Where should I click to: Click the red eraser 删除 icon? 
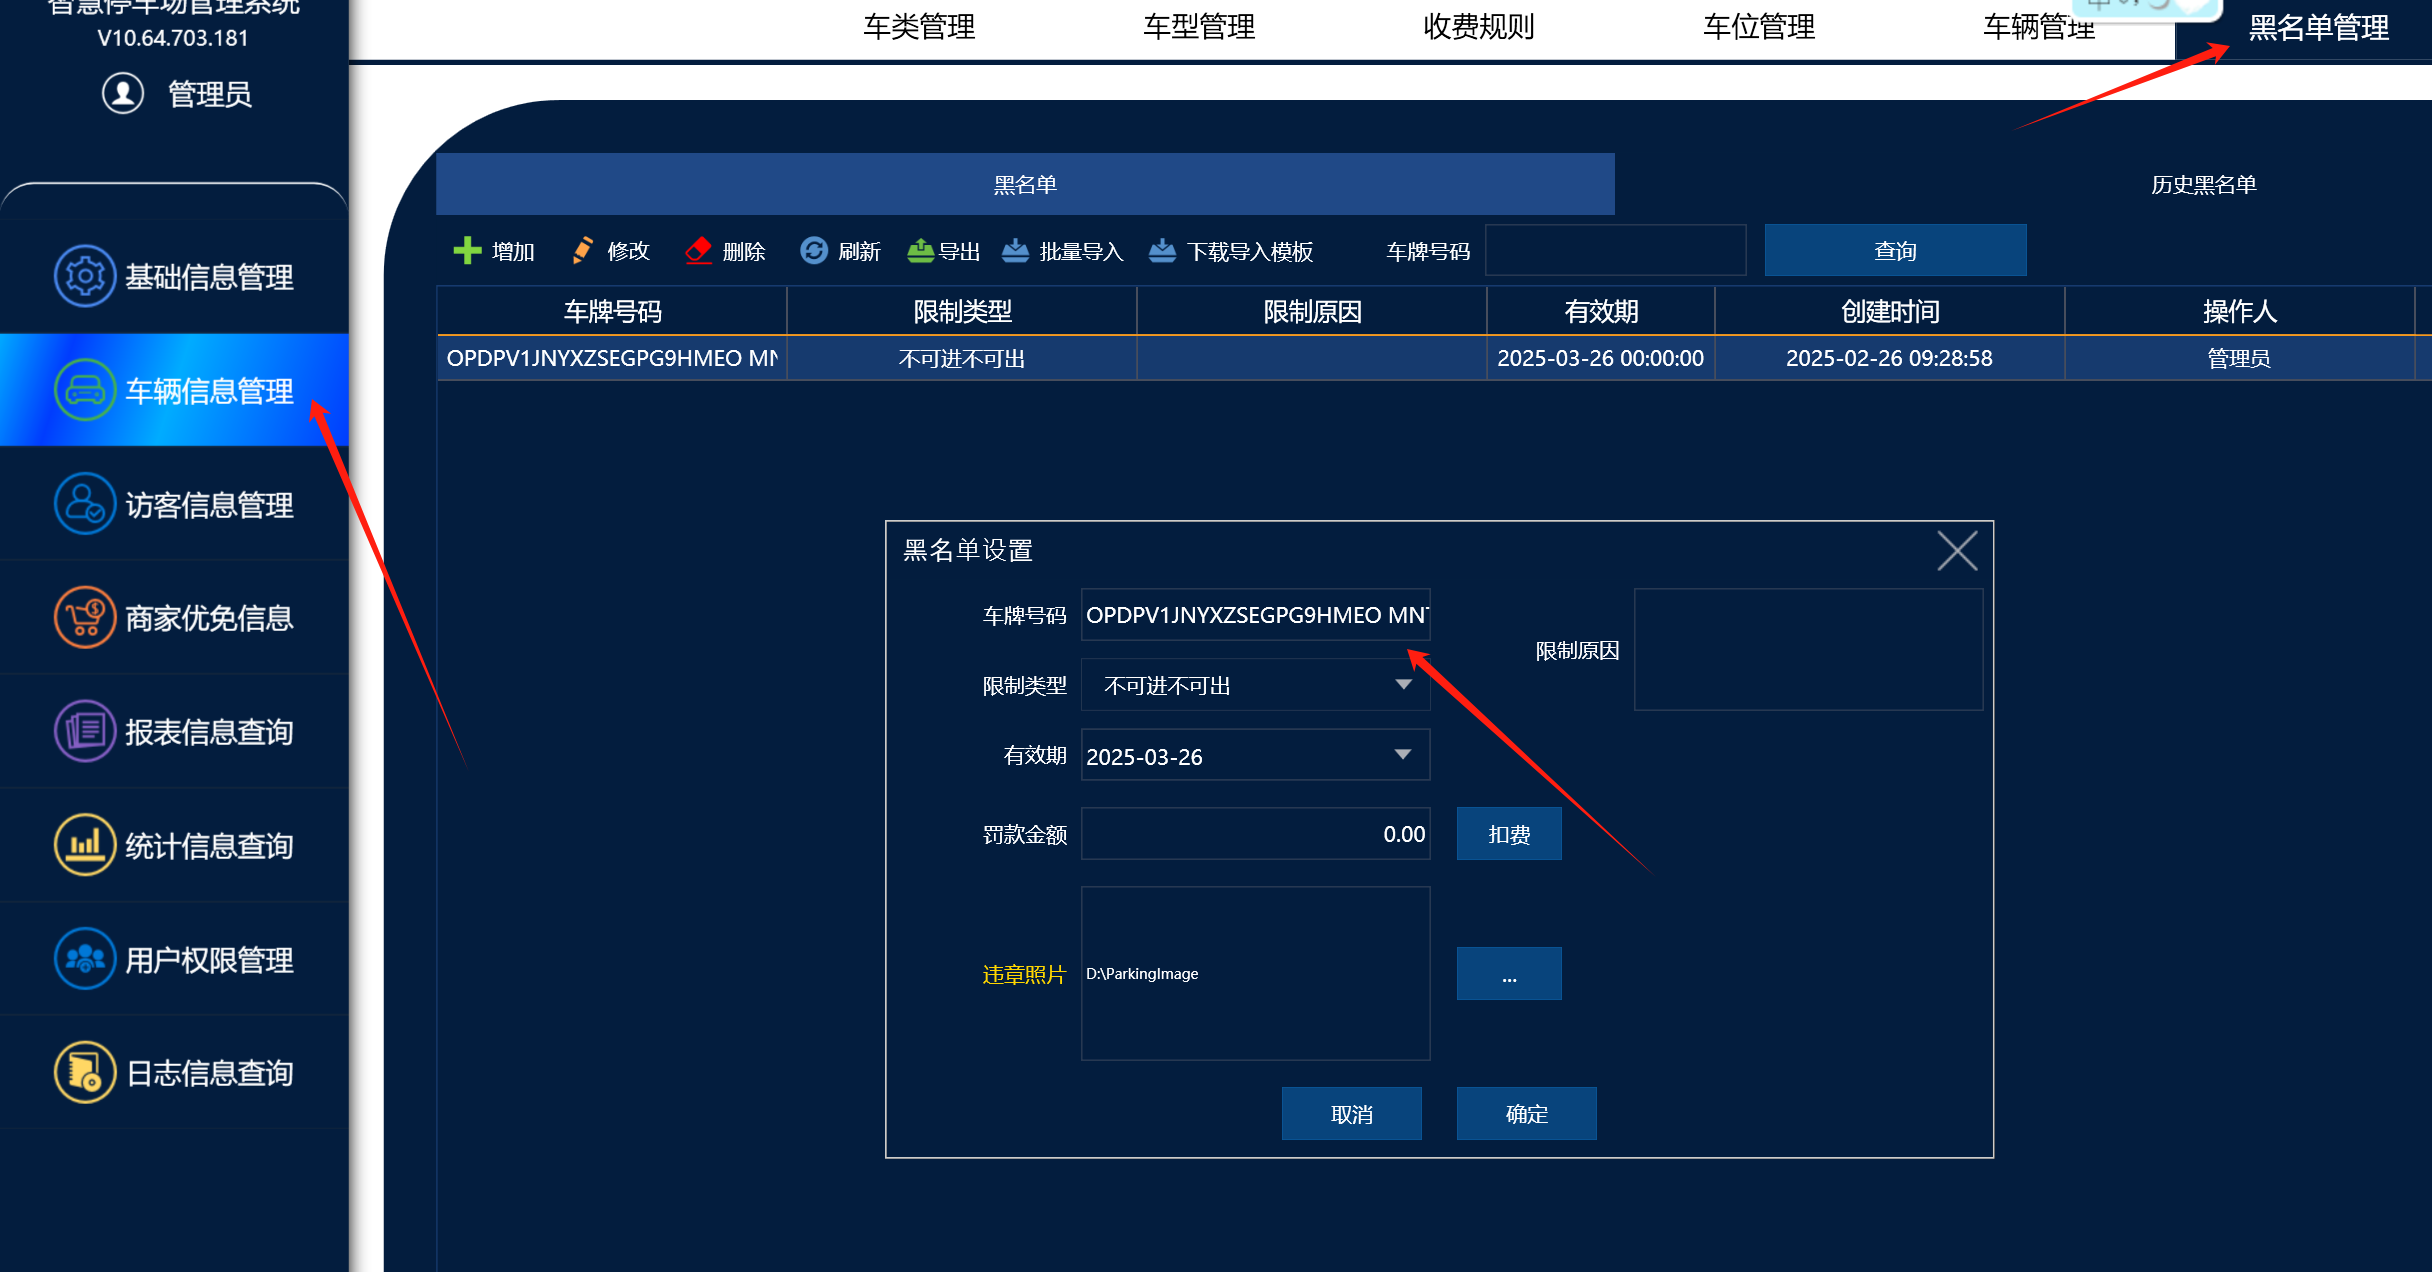click(698, 250)
